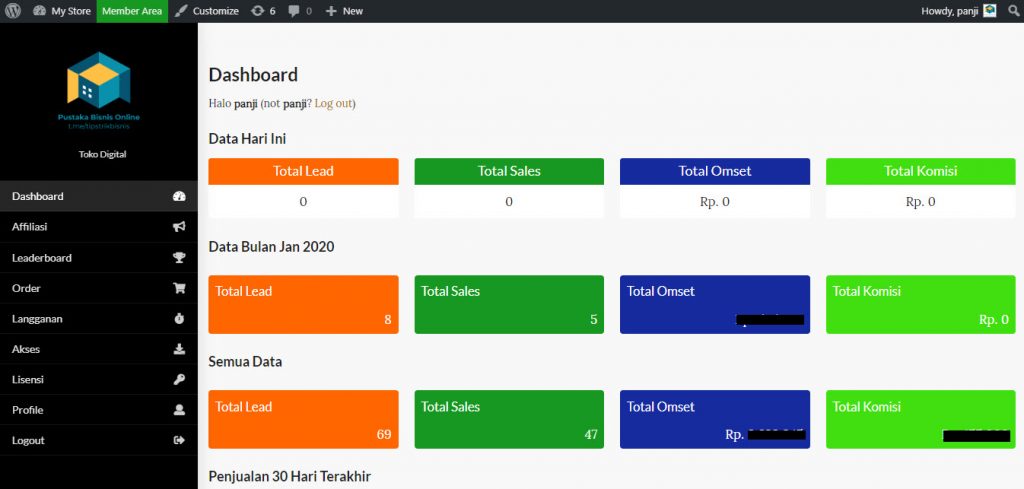Viewport: 1024px width, 489px height.
Task: Select Lisensi in the sidebar
Action: (99, 379)
